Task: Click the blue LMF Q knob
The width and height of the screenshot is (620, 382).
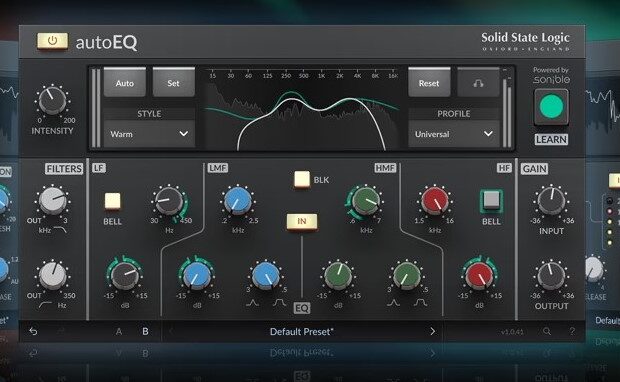Action: 266,275
